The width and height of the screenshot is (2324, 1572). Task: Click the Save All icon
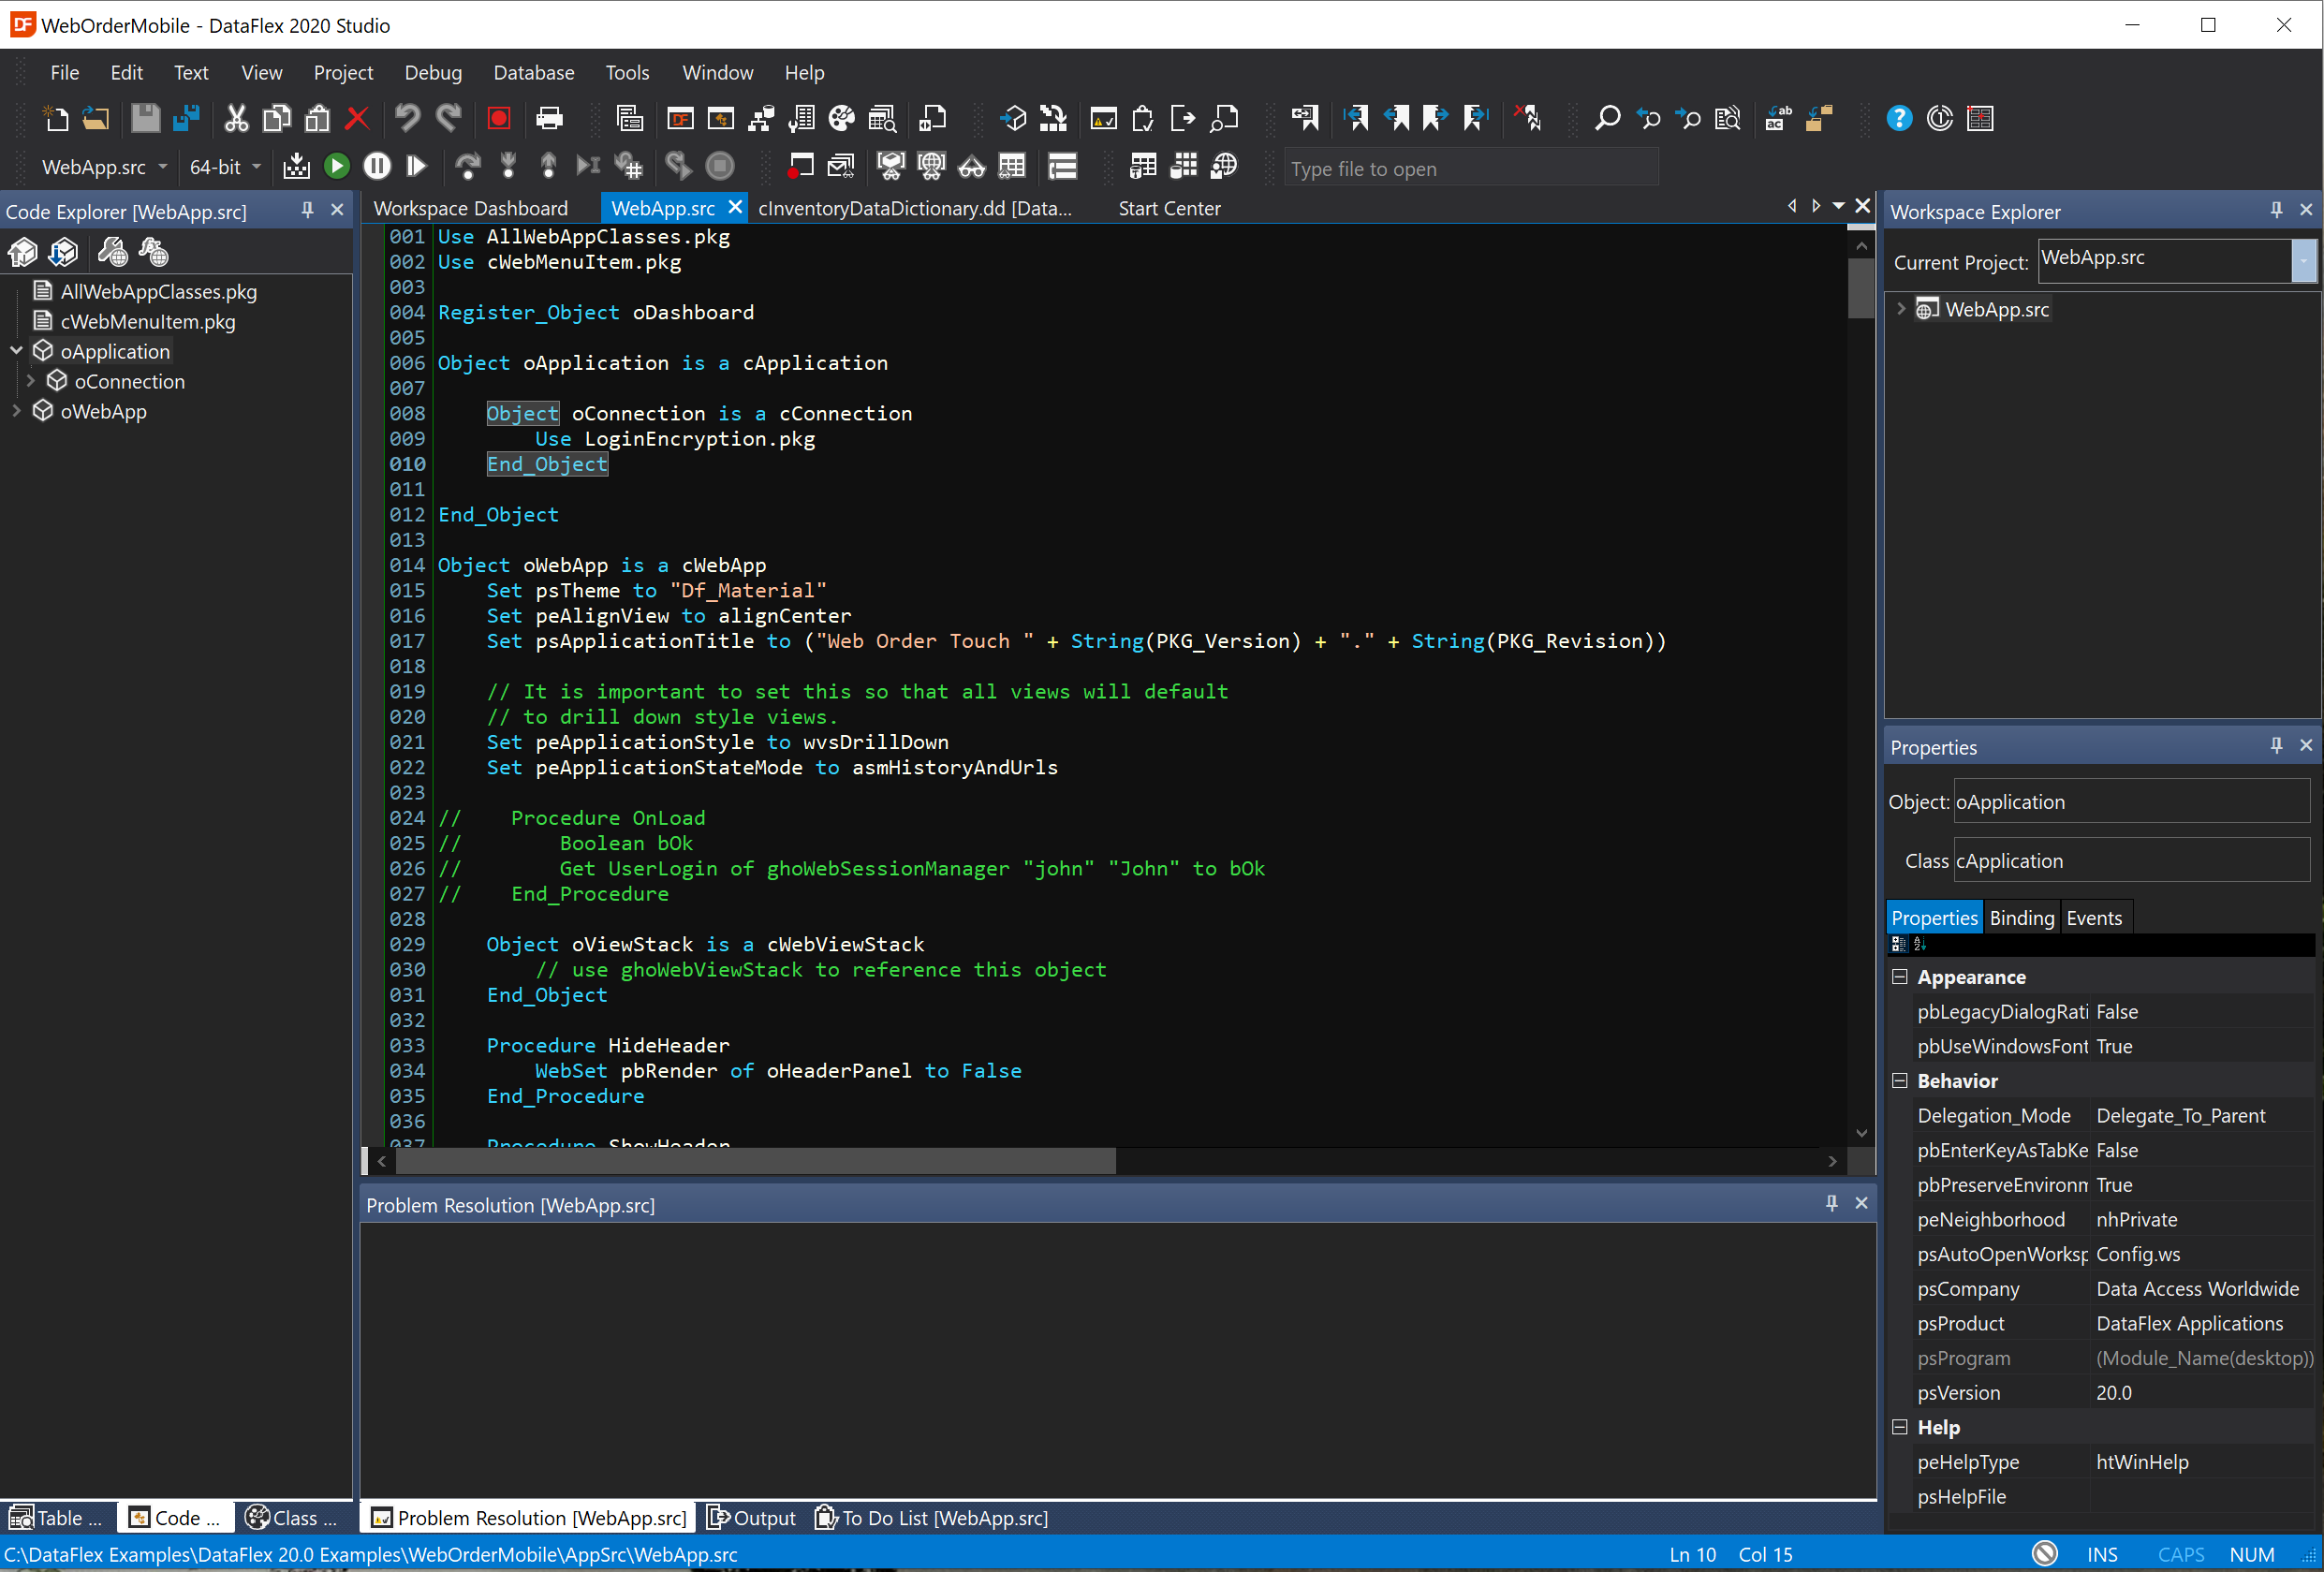(x=186, y=119)
